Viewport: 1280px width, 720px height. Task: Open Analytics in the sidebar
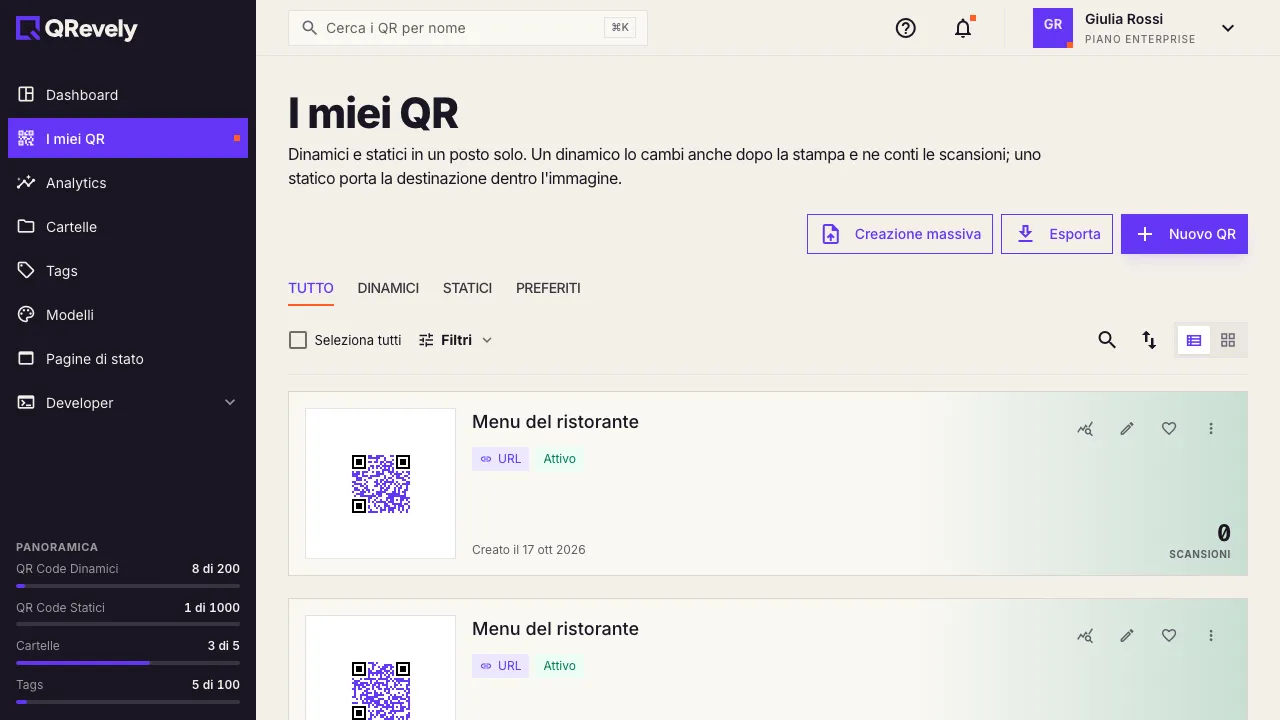point(128,183)
